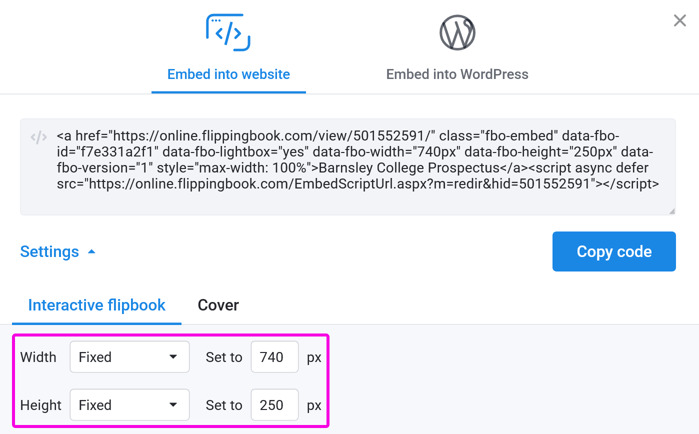Open Width mode via its dropdown arrow
The width and height of the screenshot is (699, 434).
173,356
